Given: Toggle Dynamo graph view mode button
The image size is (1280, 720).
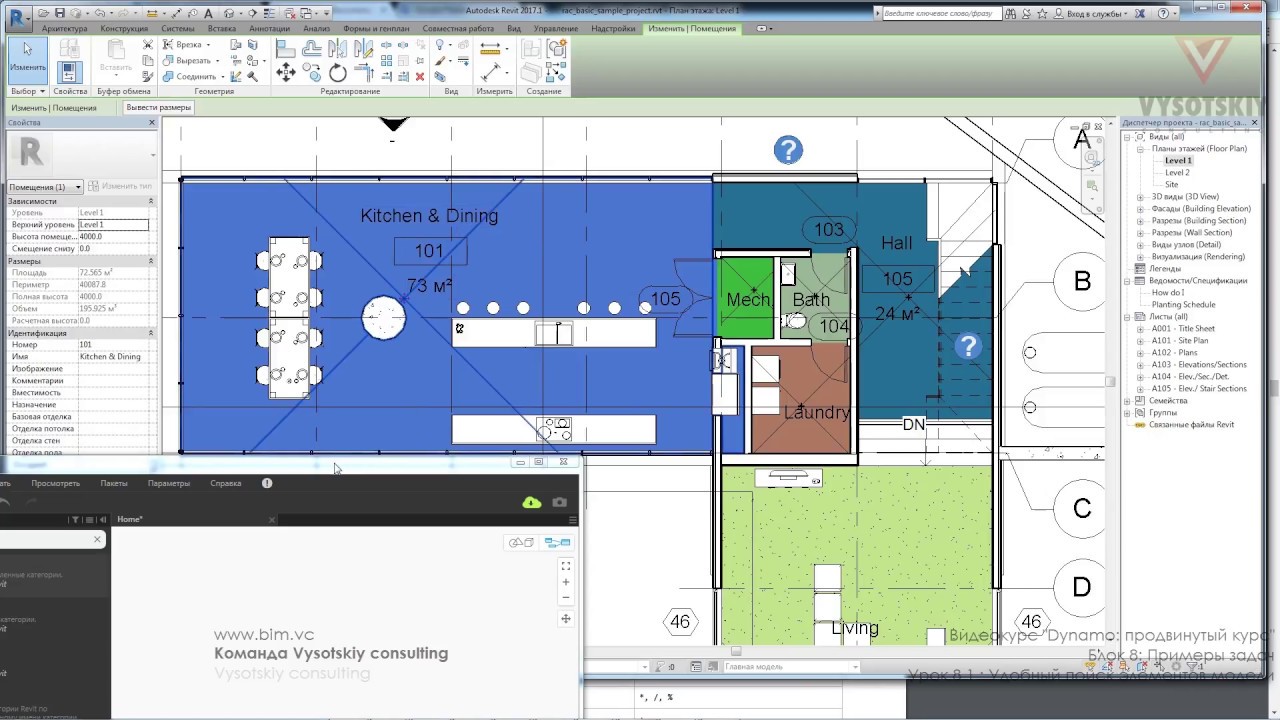Looking at the screenshot, I should pos(558,542).
